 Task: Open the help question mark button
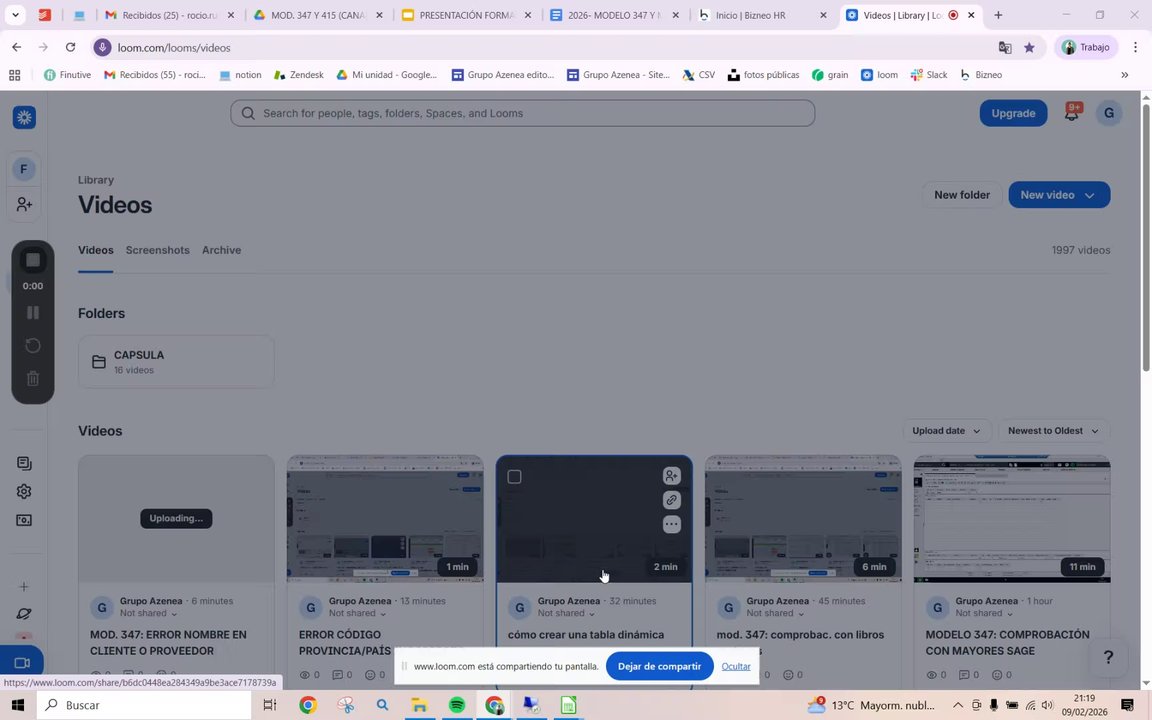(1109, 657)
